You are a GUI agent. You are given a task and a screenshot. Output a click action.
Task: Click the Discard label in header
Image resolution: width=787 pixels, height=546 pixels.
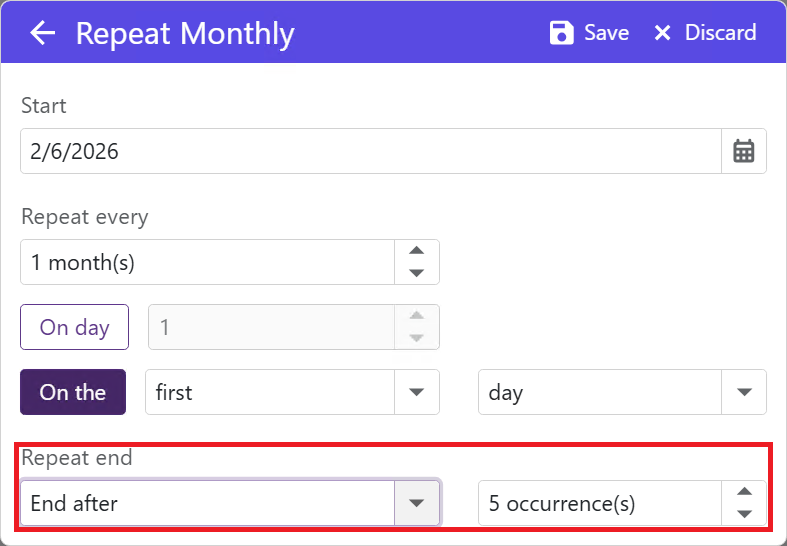click(720, 33)
